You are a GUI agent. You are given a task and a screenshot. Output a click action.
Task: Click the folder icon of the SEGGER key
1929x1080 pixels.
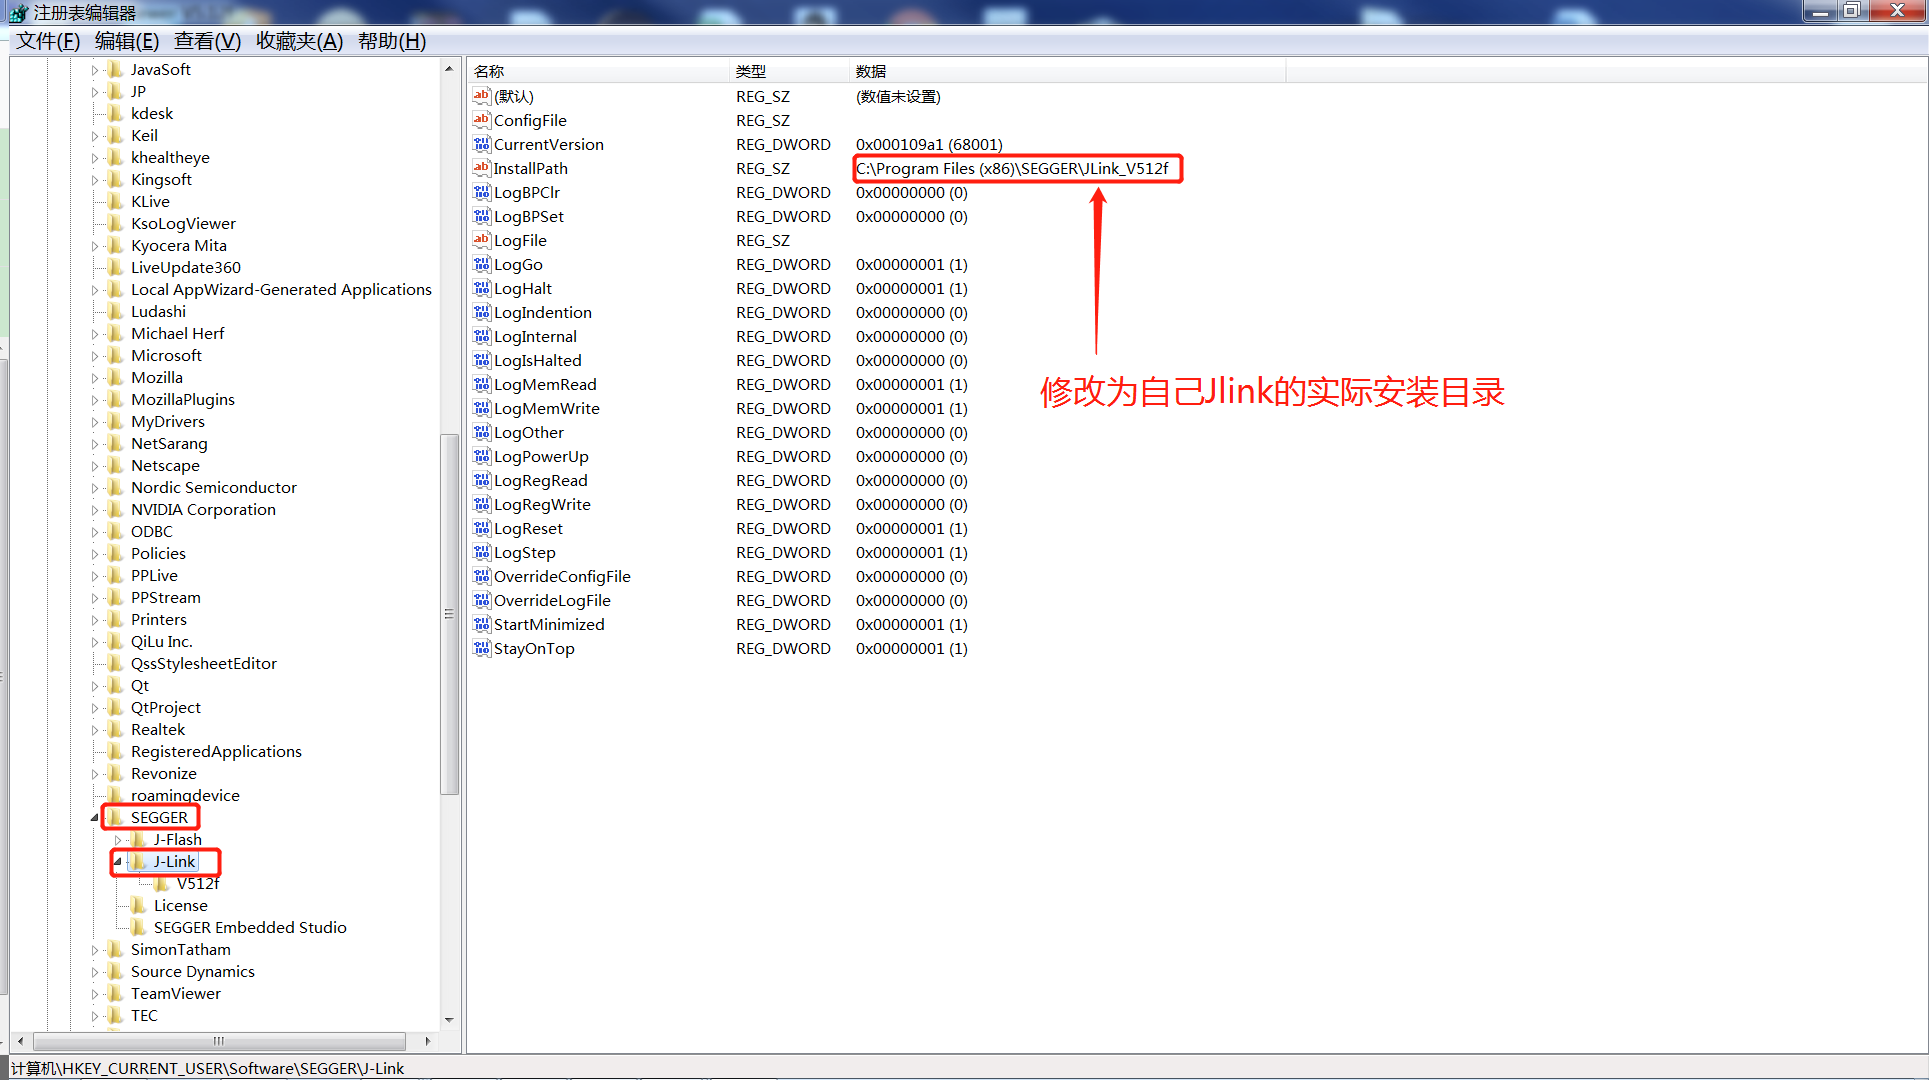click(x=116, y=817)
